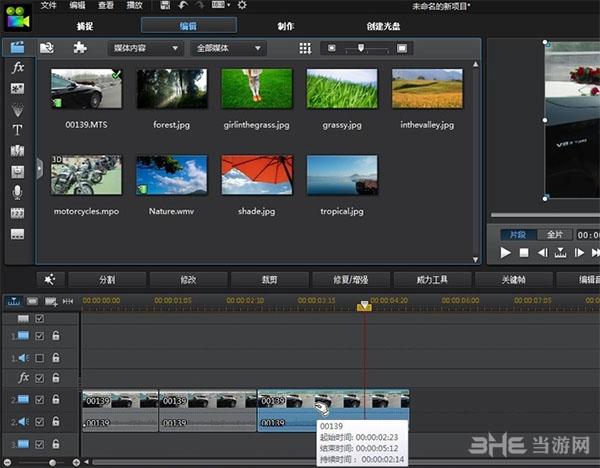Screen dimensions: 600x468
Task: Open the 编辑 menu in the menu bar
Action: coord(77,5)
